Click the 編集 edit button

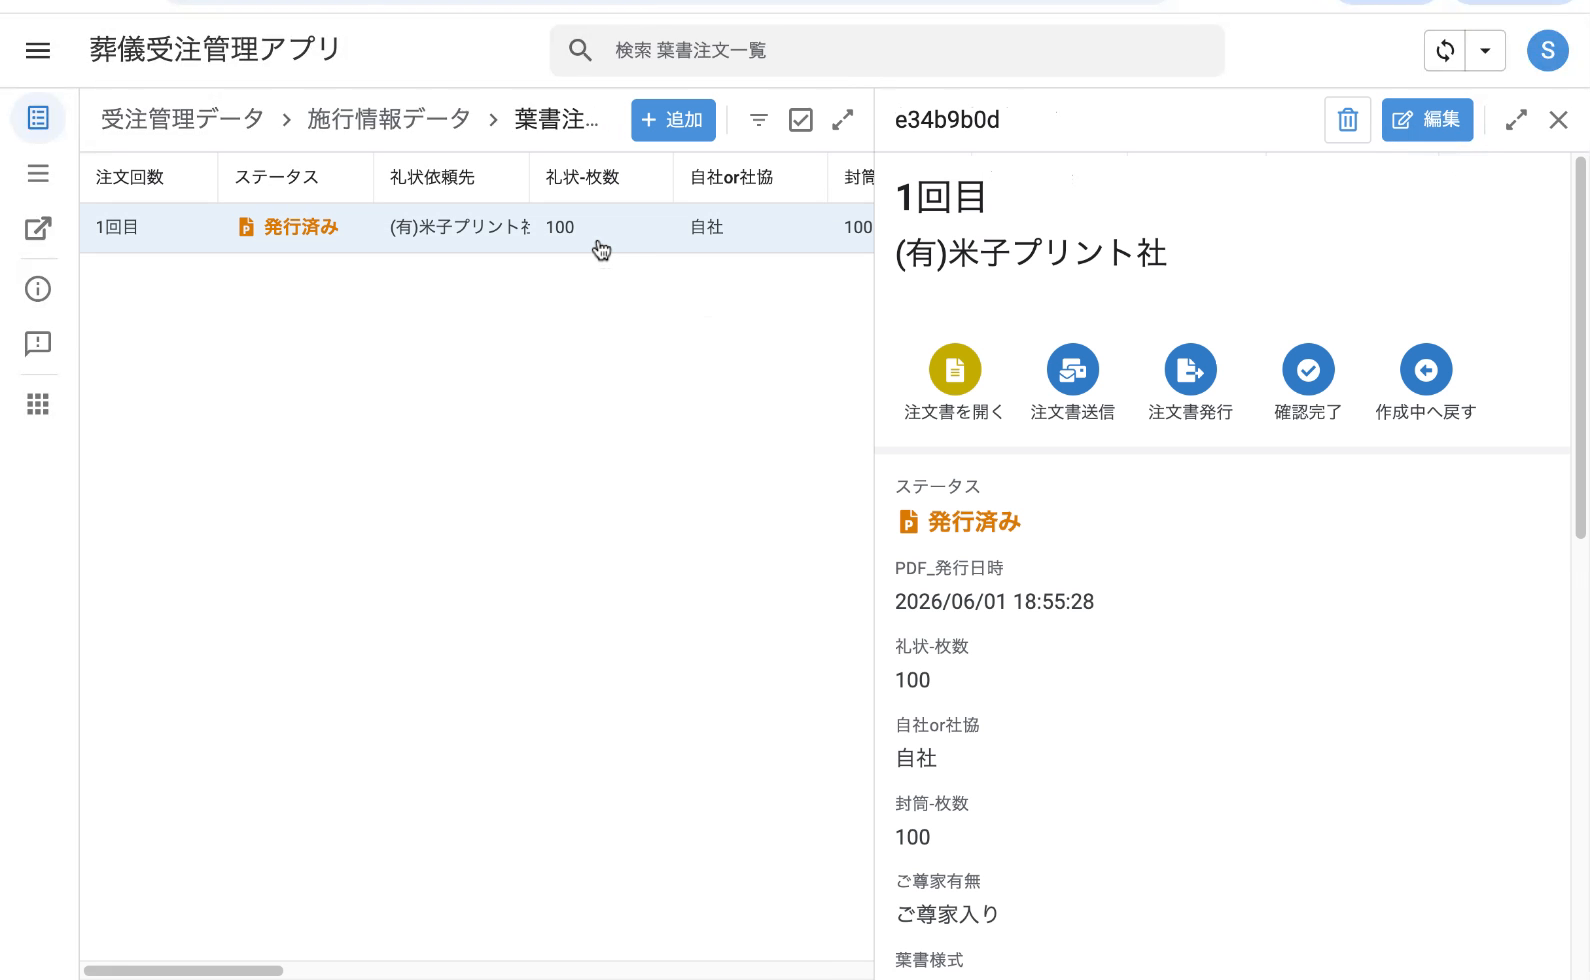pos(1427,120)
